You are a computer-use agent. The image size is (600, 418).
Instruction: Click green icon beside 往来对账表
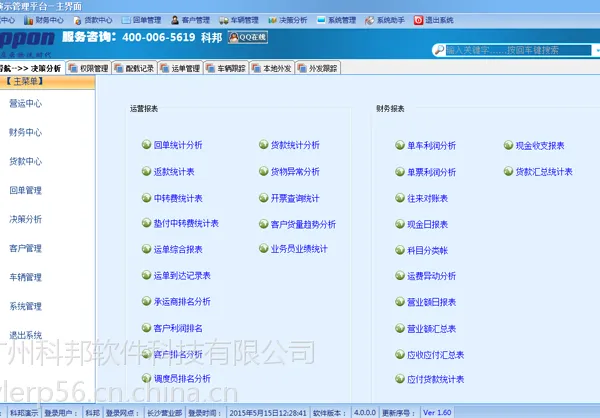click(x=400, y=198)
